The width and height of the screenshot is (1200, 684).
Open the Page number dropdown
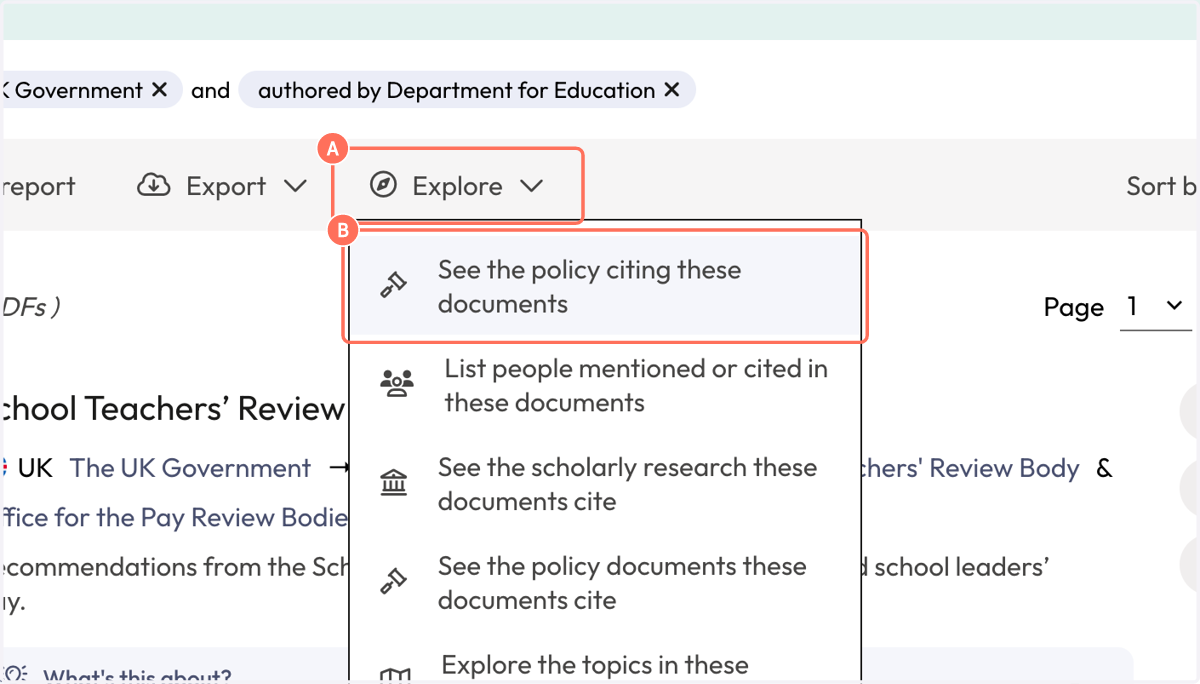1155,307
